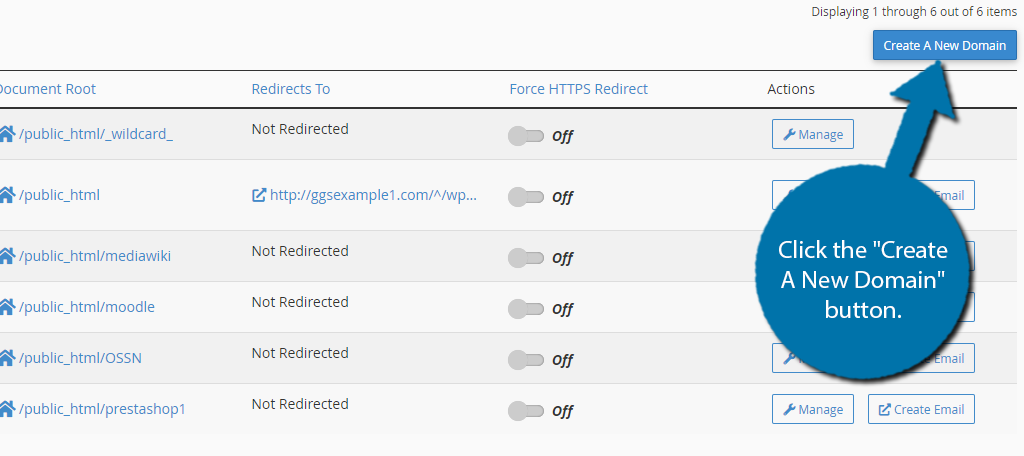This screenshot has height=456, width=1024.
Task: Open the /public_html/_wildcard_ document root link
Action: (x=96, y=135)
